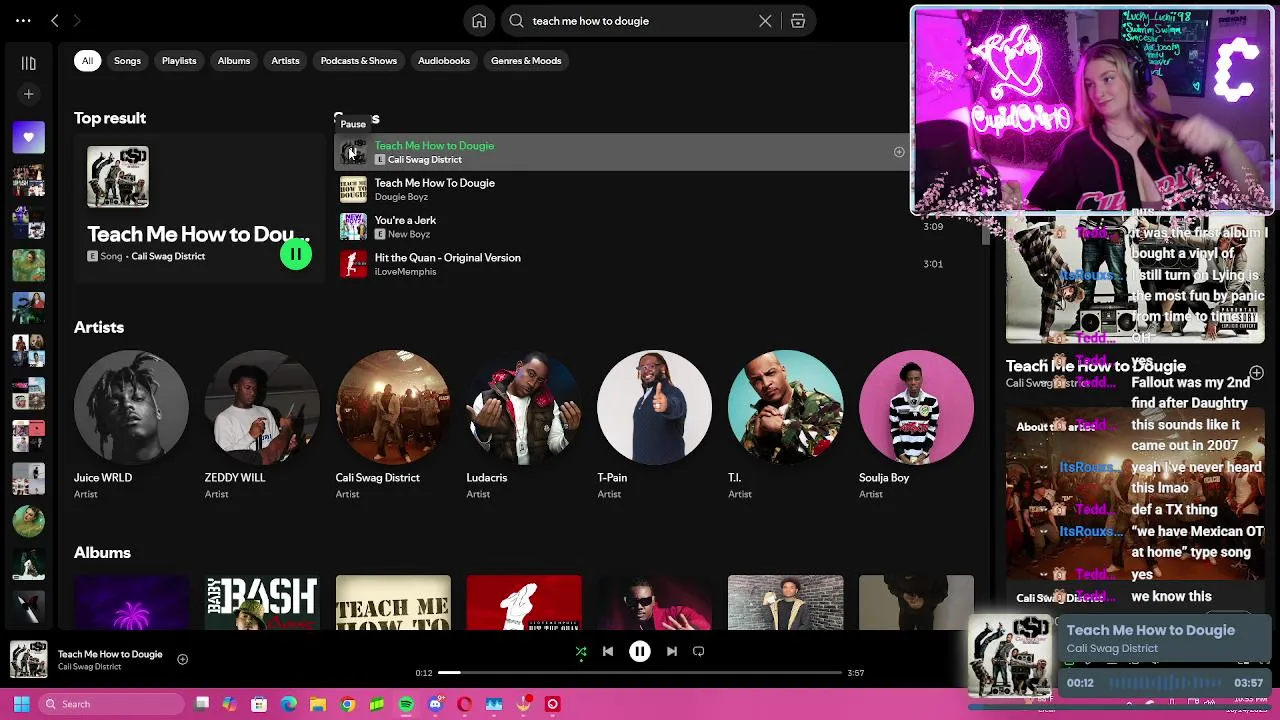Filter search results by Audiobooks
1280x720 pixels.
pyautogui.click(x=444, y=61)
